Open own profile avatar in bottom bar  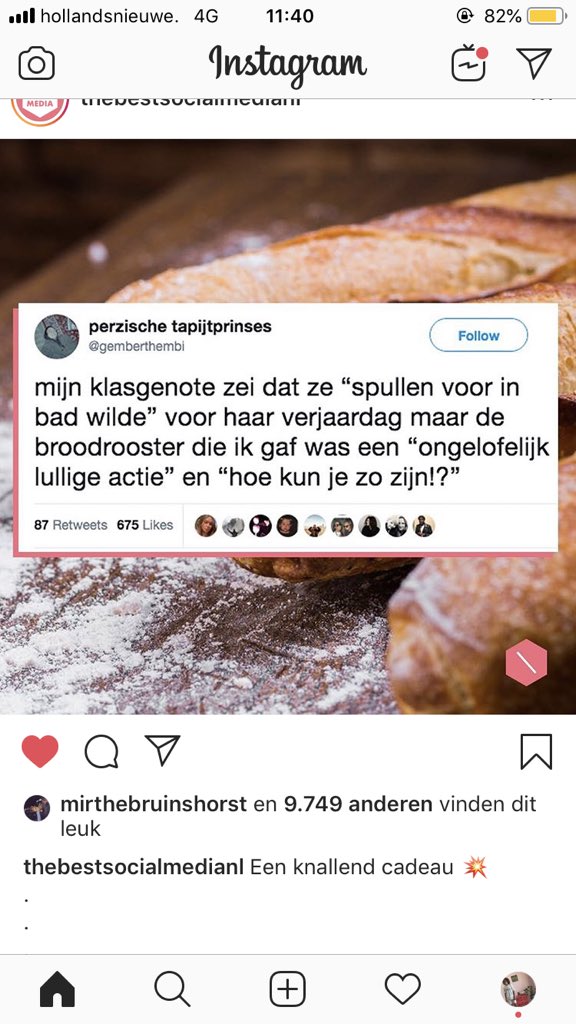[518, 989]
